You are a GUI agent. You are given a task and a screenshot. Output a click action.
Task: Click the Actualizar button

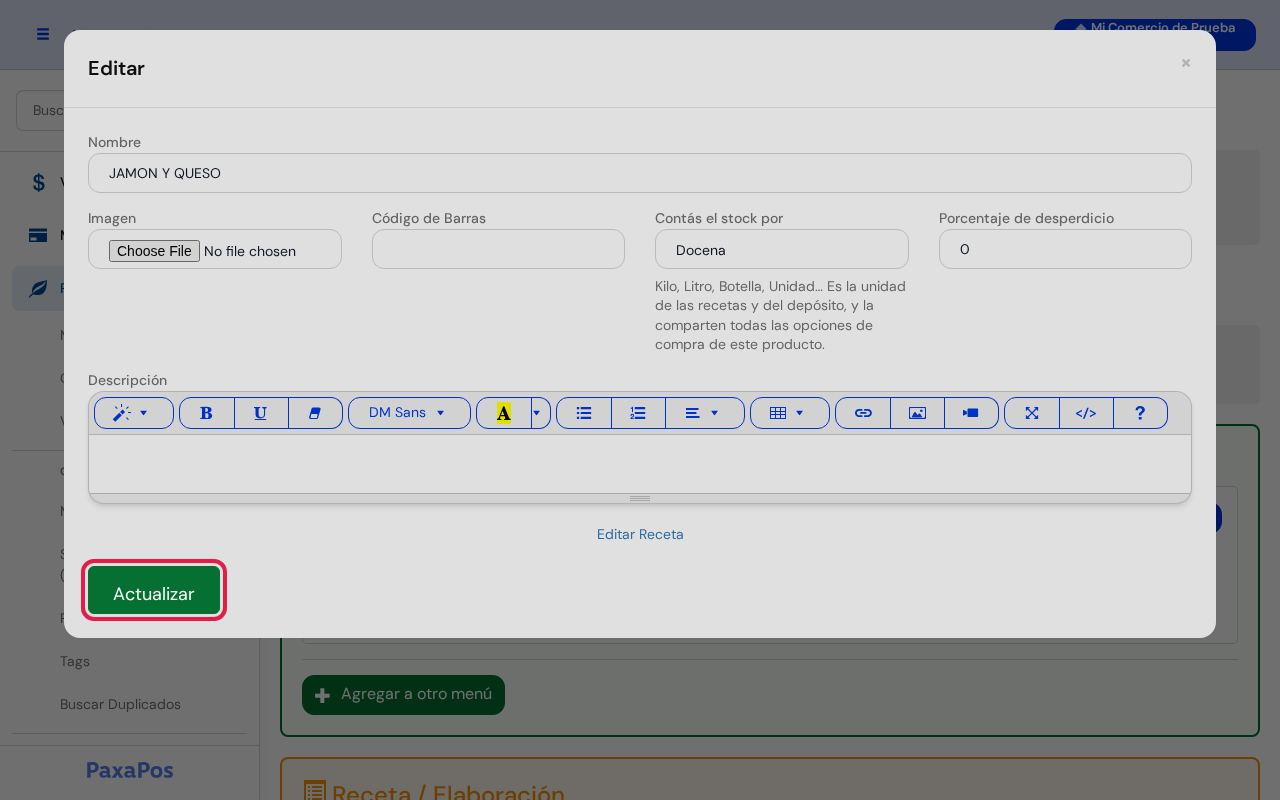pyautogui.click(x=154, y=590)
